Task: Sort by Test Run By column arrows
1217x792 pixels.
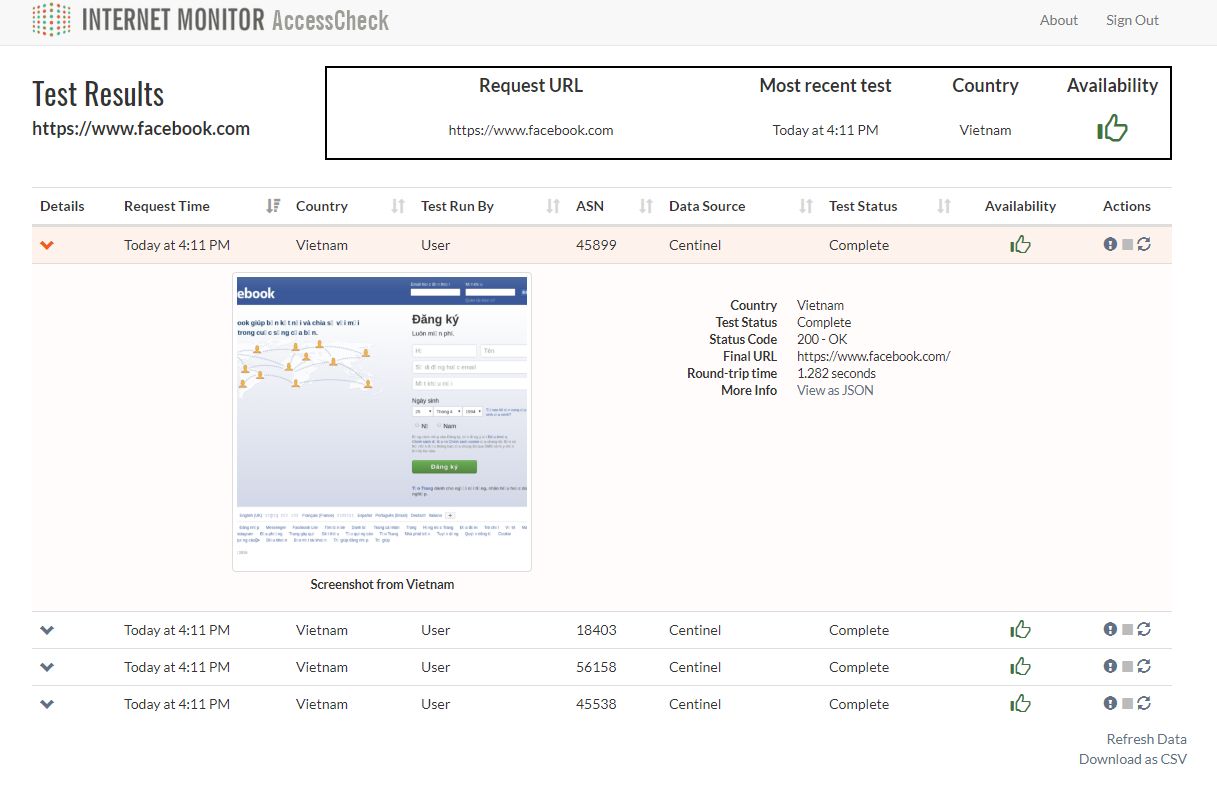Action: click(x=553, y=206)
